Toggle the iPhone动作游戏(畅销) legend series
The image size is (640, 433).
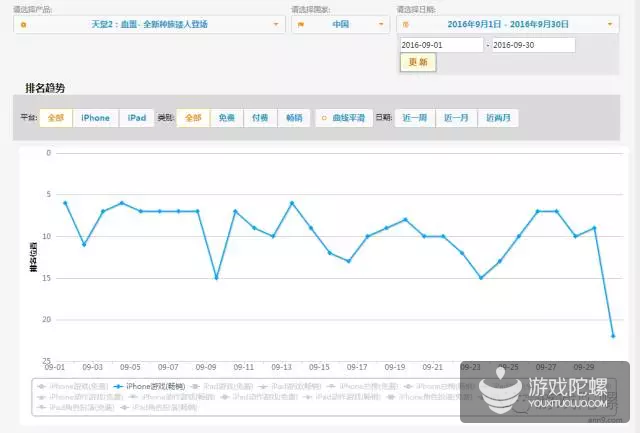(x=172, y=397)
